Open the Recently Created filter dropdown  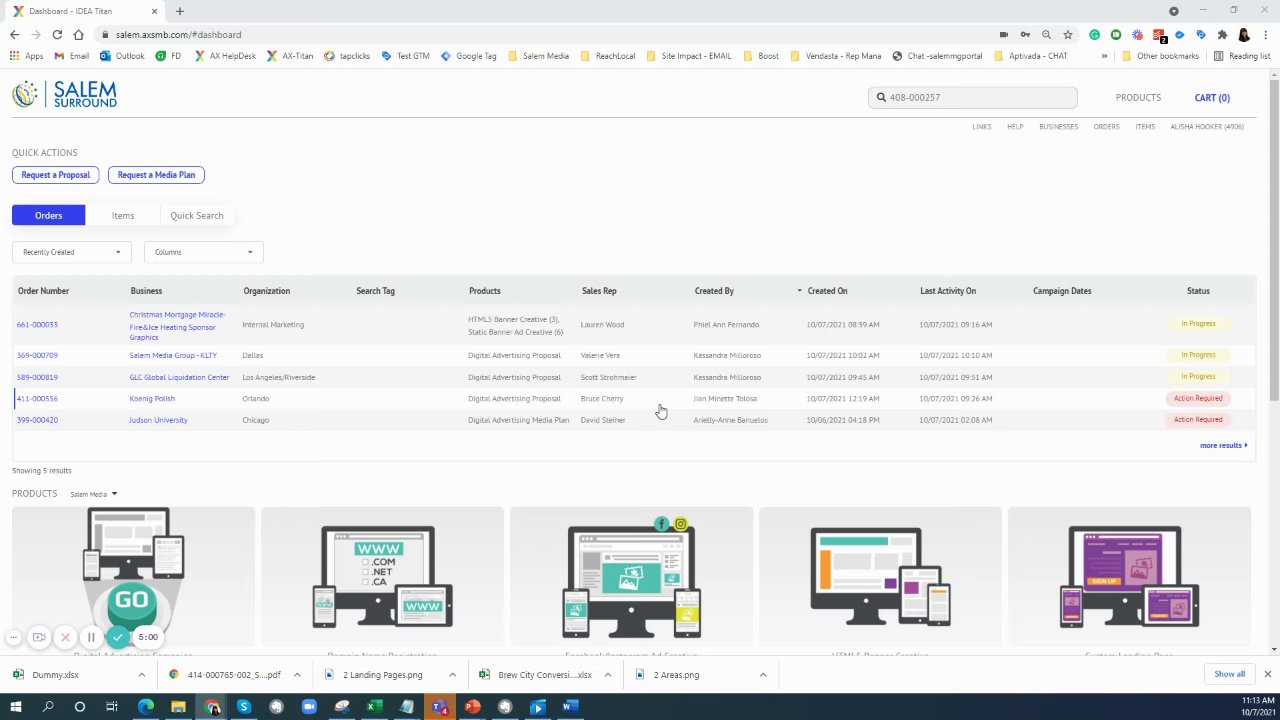point(72,252)
